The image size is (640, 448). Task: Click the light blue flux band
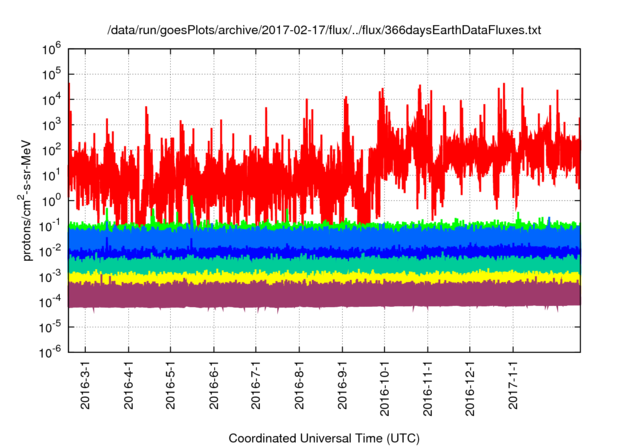324,238
